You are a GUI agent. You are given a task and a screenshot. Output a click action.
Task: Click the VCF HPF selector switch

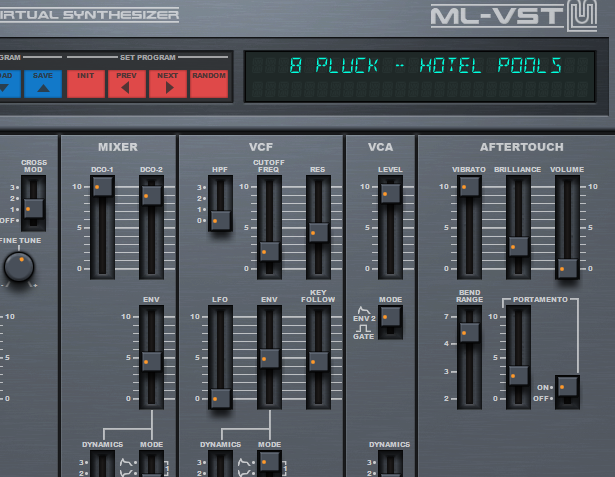pyautogui.click(x=221, y=220)
